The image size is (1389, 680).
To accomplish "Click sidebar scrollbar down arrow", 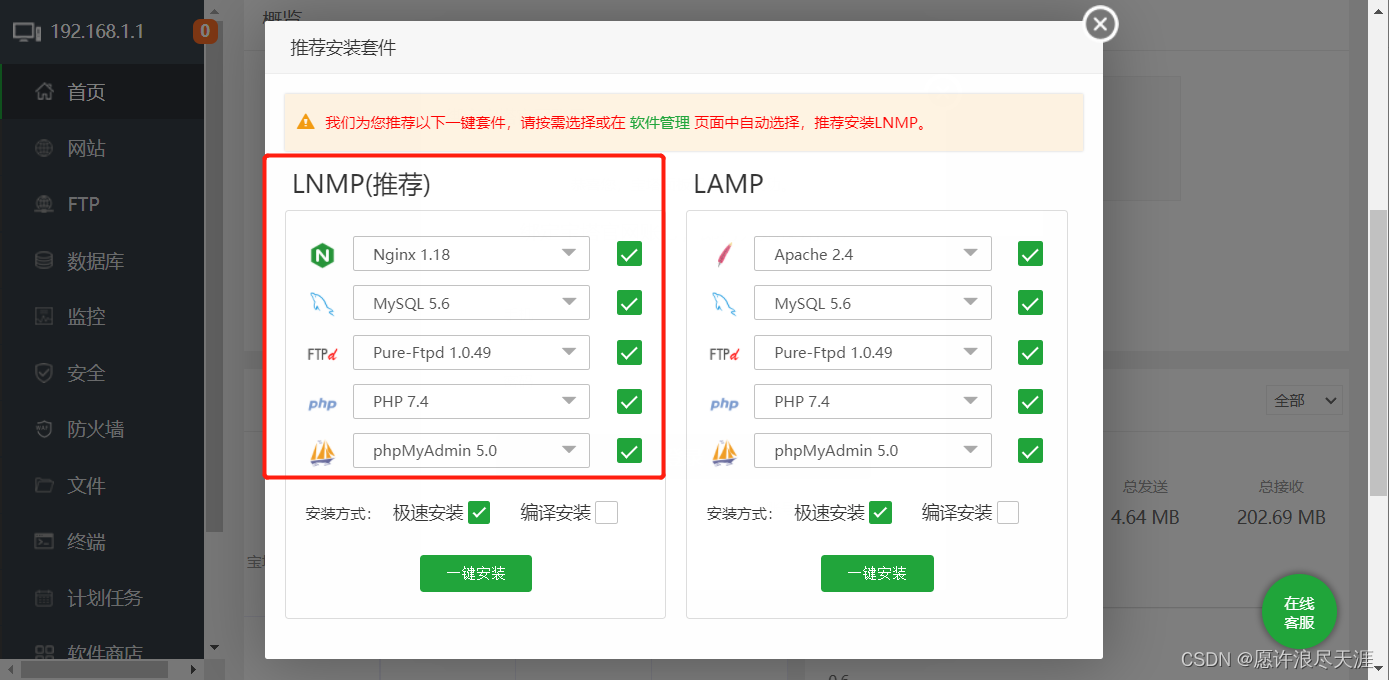I will [213, 648].
